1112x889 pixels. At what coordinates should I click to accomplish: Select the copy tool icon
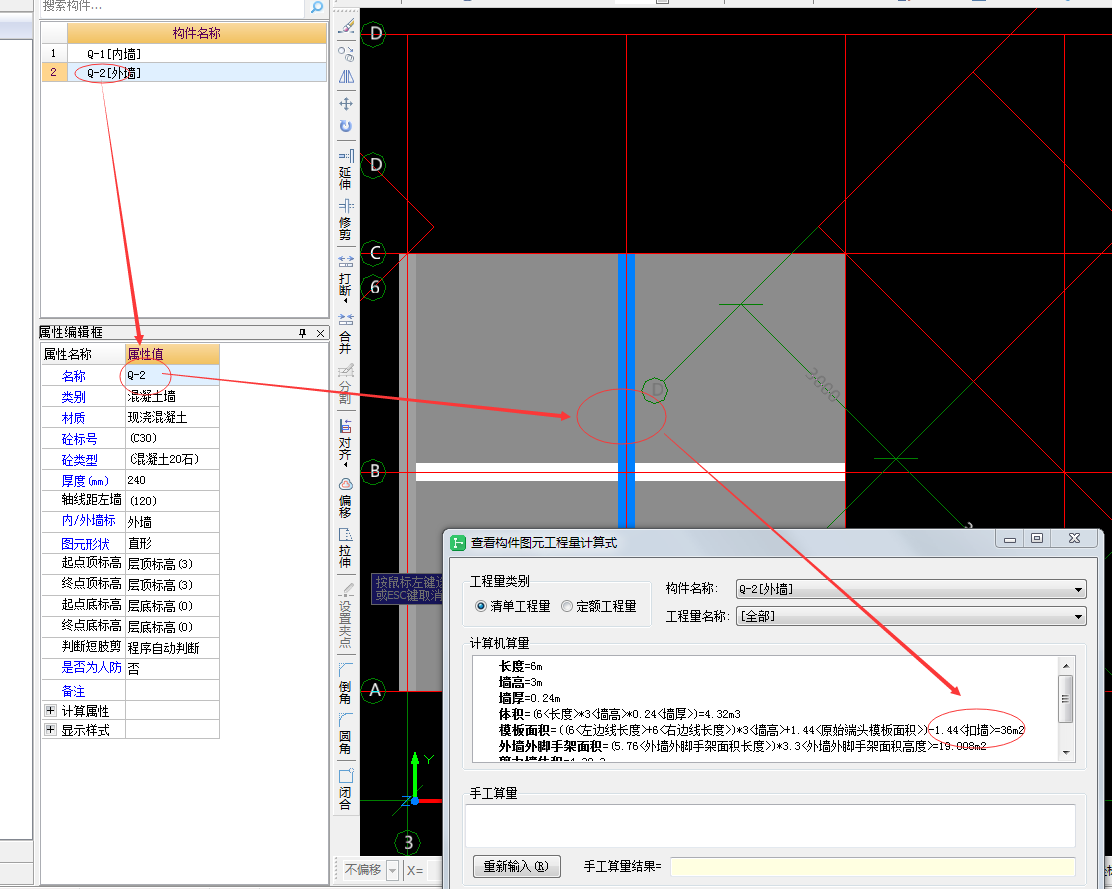click(346, 54)
